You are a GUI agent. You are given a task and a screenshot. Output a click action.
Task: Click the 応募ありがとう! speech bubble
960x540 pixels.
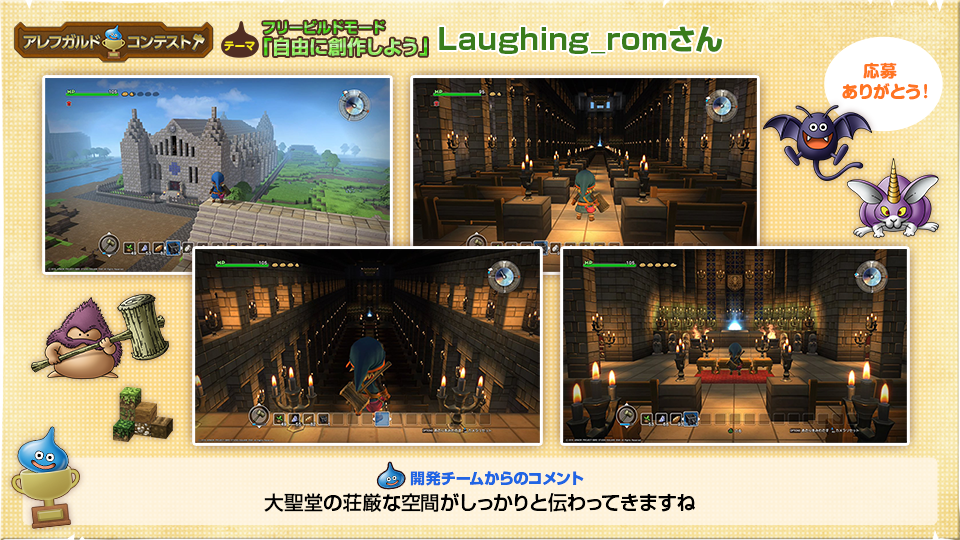(x=883, y=82)
